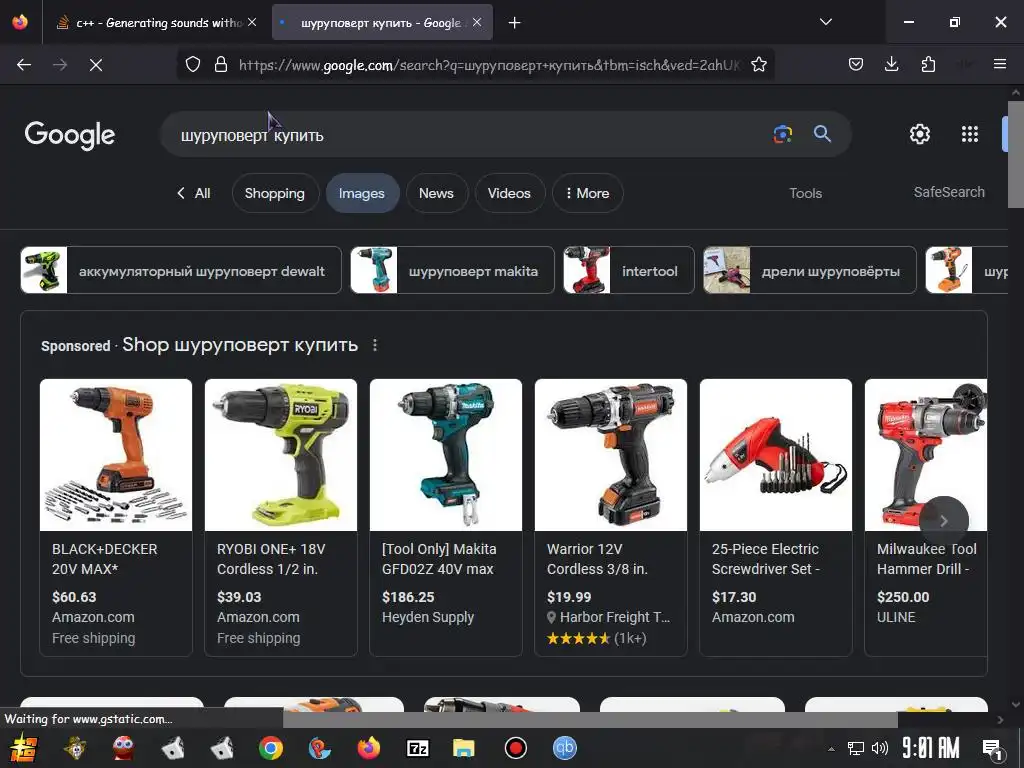
Task: Select the Images tab
Action: (362, 193)
